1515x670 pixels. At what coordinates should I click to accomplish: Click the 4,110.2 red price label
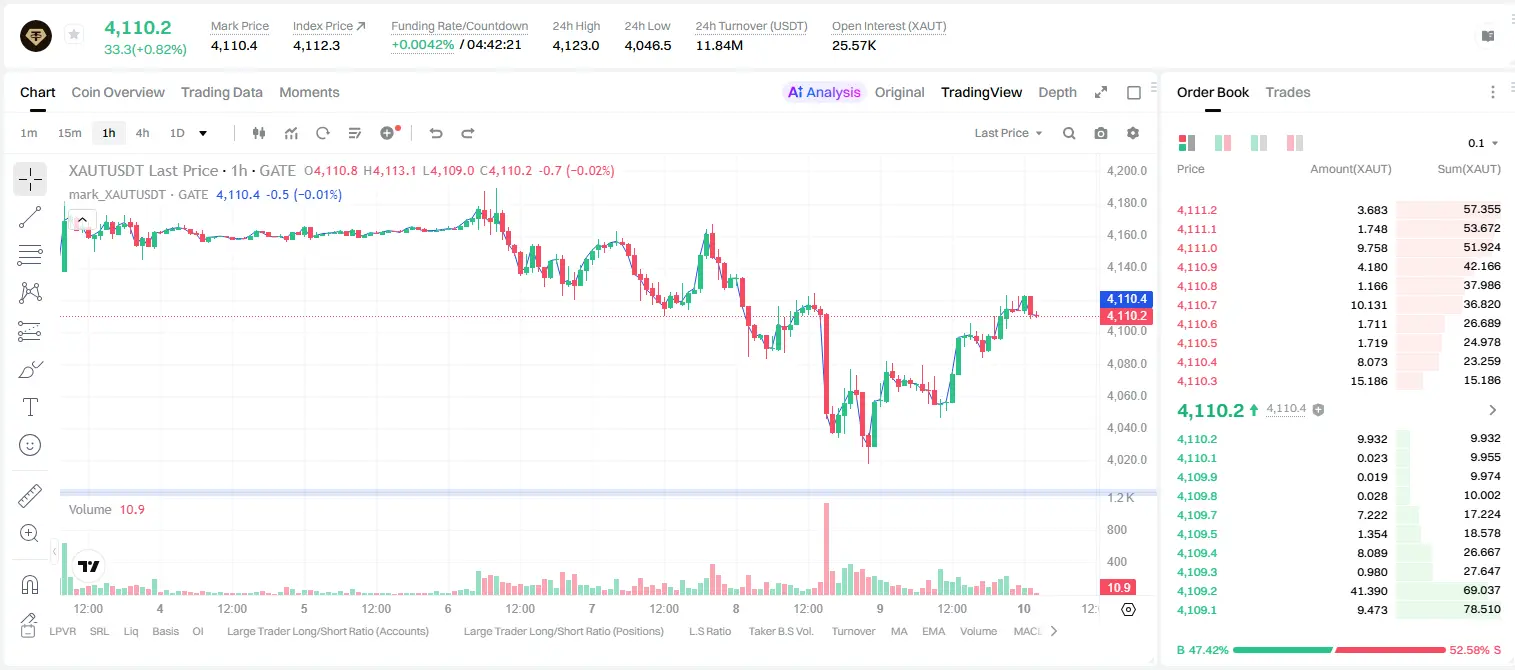pyautogui.click(x=1126, y=316)
